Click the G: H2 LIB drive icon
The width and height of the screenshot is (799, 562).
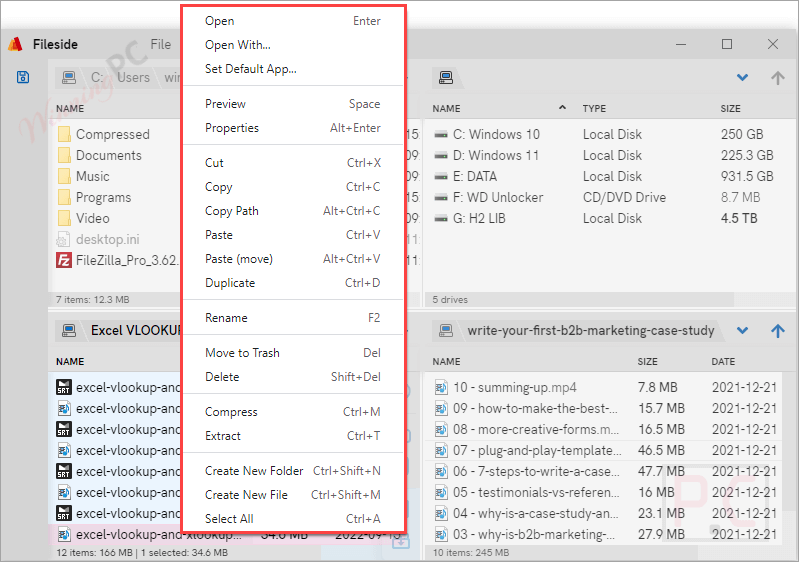click(x=441, y=219)
